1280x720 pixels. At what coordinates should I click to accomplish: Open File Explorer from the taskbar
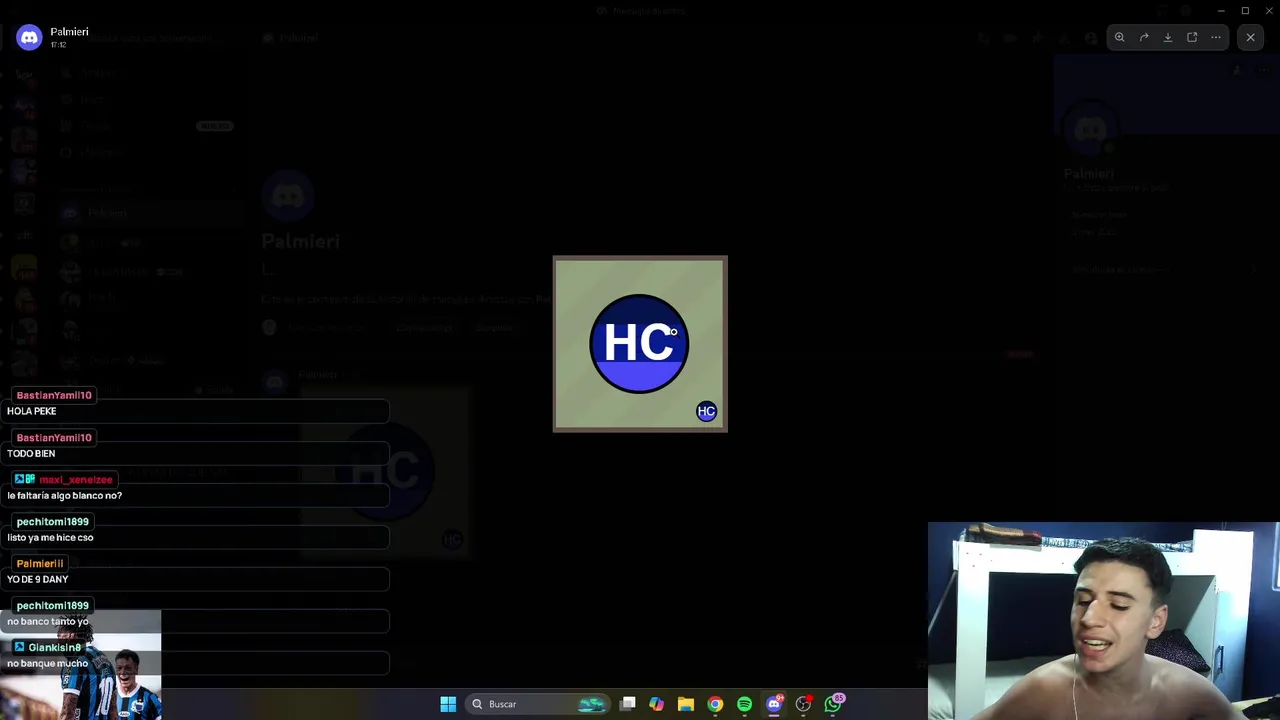(685, 704)
